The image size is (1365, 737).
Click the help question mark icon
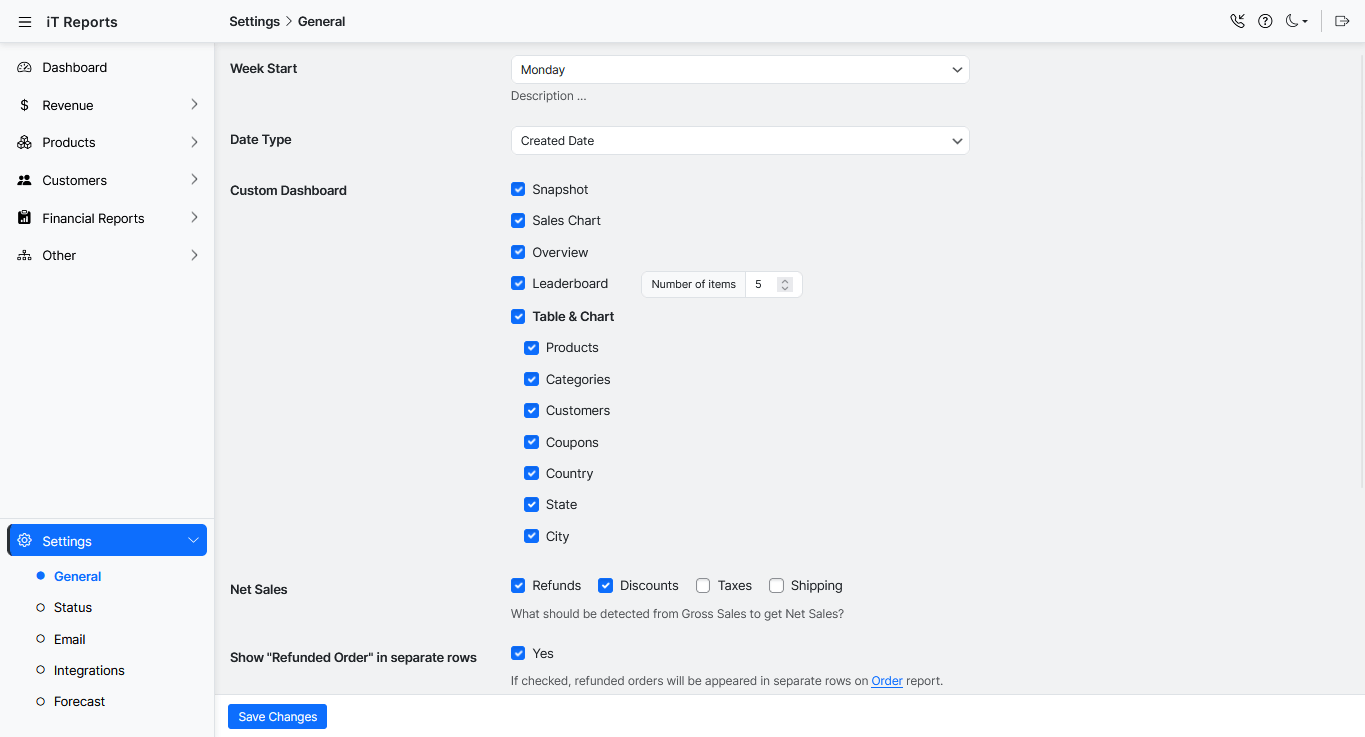pyautogui.click(x=1265, y=21)
